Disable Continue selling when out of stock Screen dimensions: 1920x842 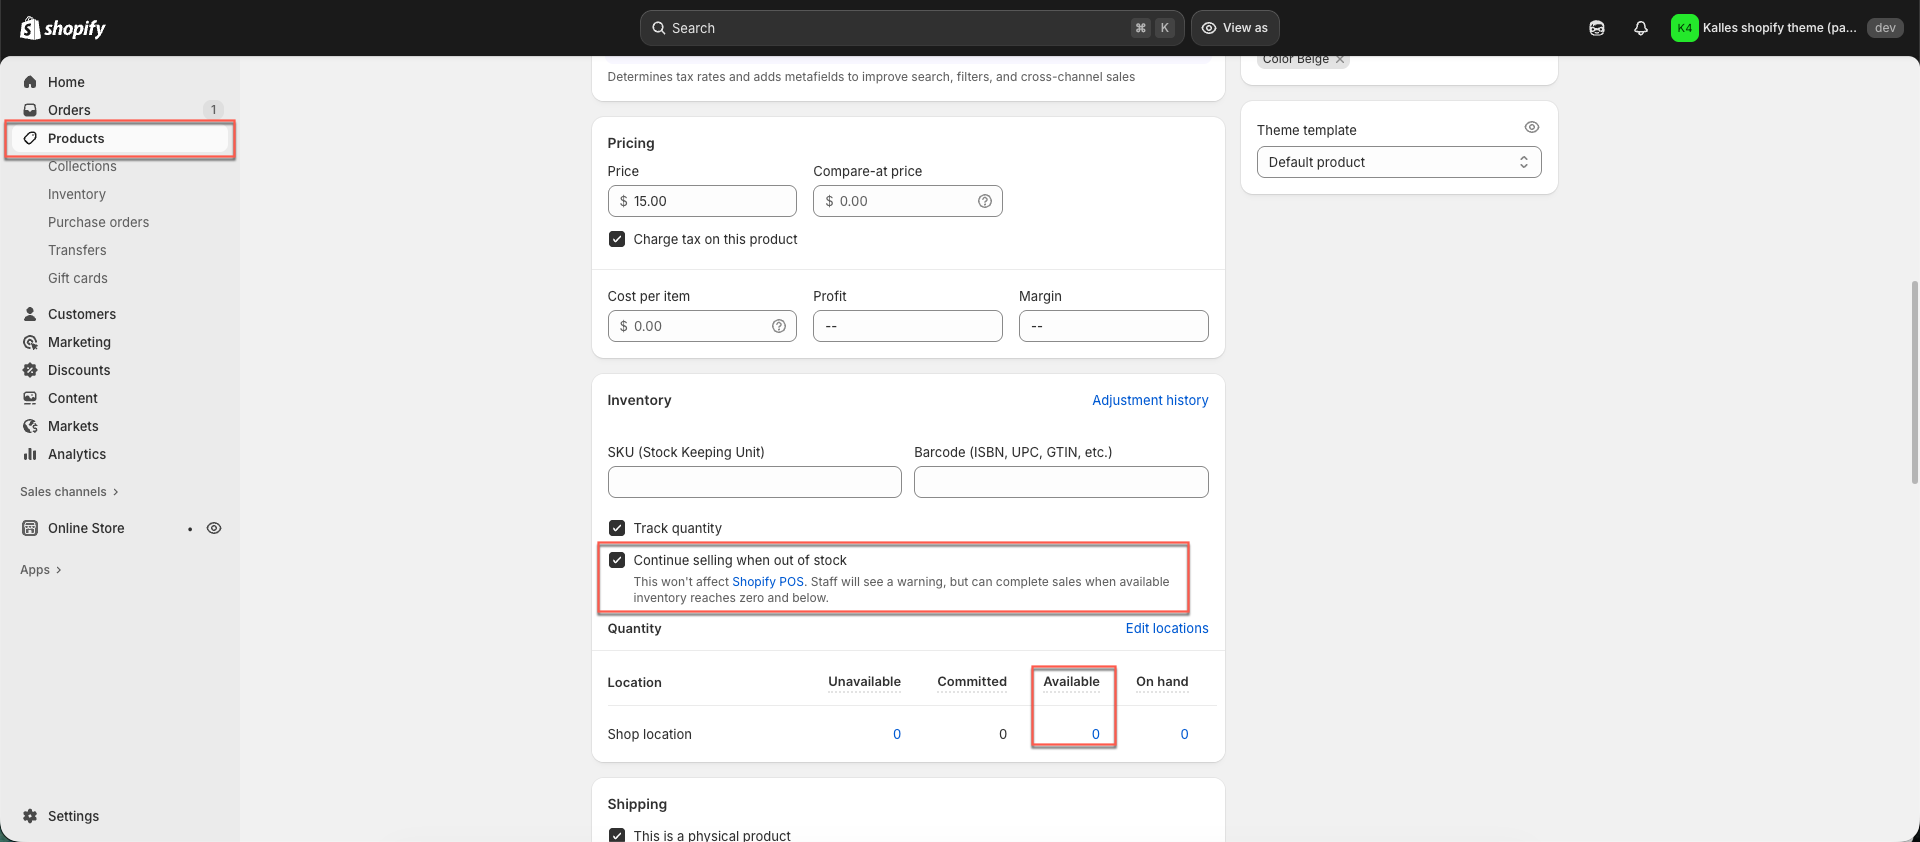(617, 560)
